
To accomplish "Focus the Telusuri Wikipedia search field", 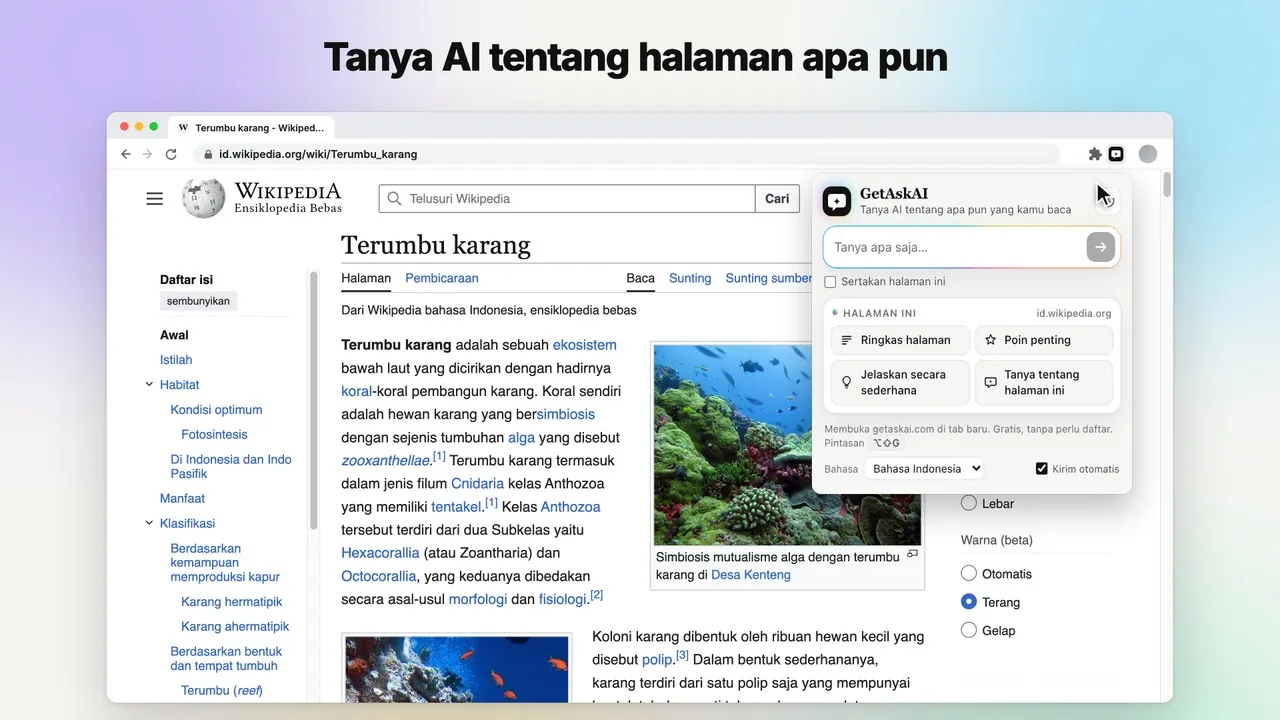I will [567, 199].
